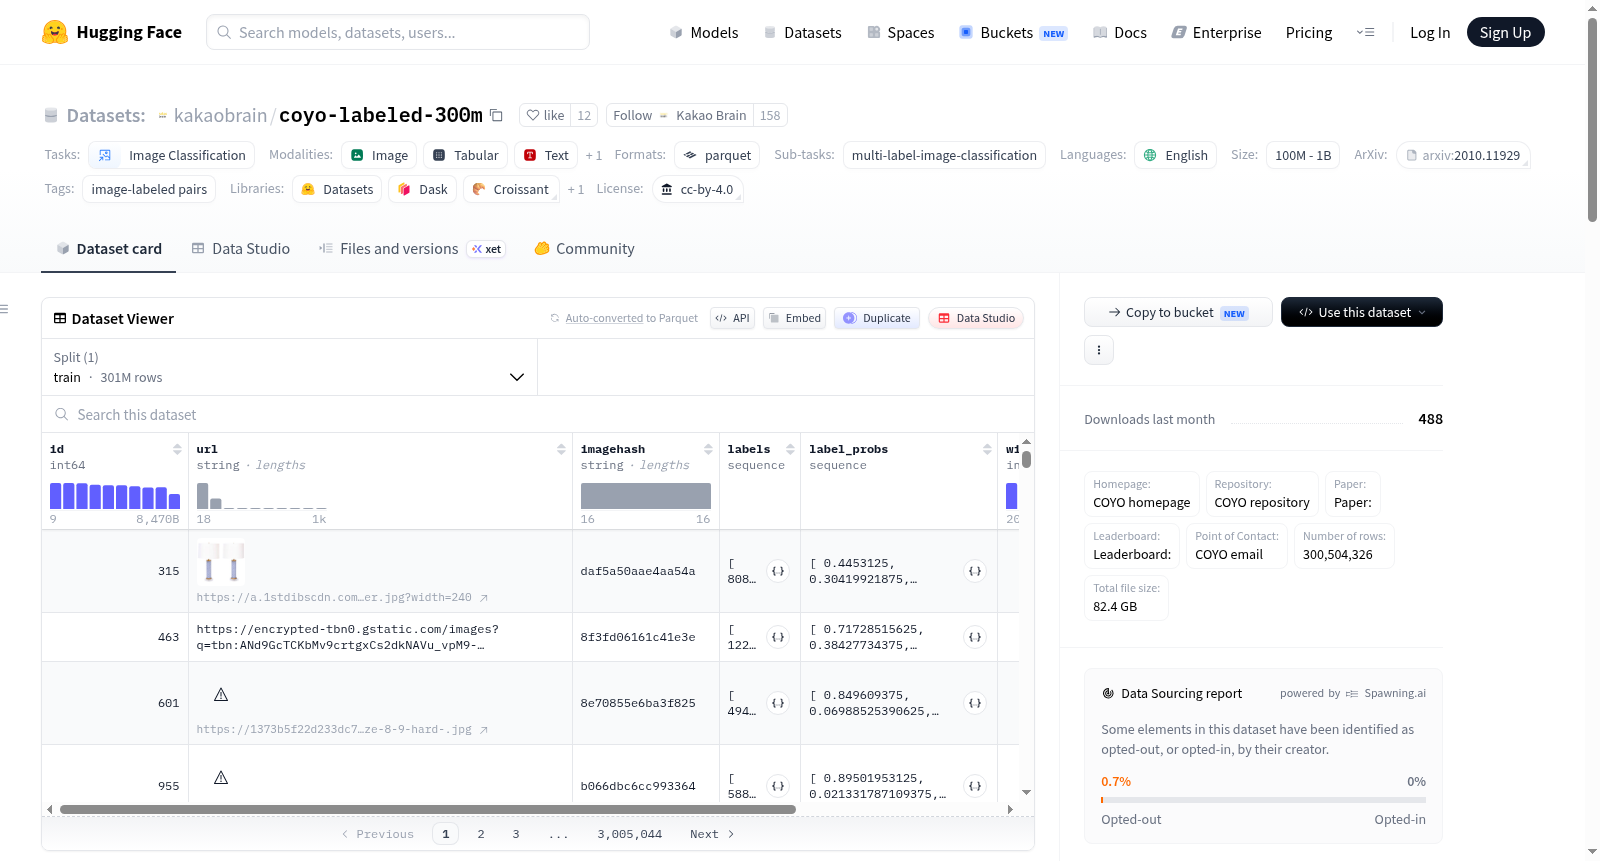Click Copy to bucket button
The width and height of the screenshot is (1600, 861).
click(x=1178, y=312)
